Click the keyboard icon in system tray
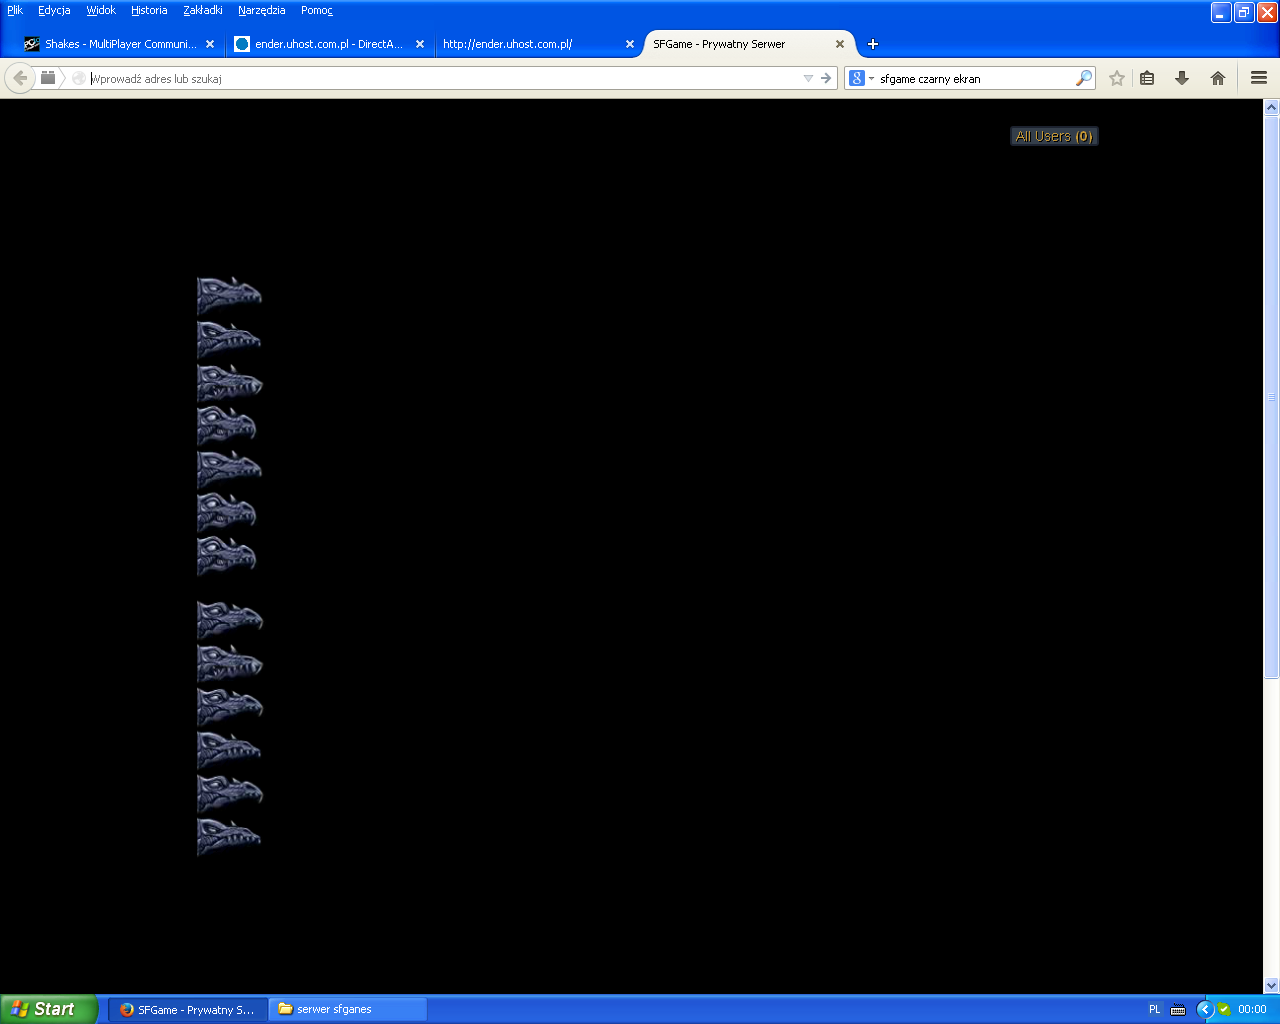This screenshot has height=1024, width=1280. 1178,1009
